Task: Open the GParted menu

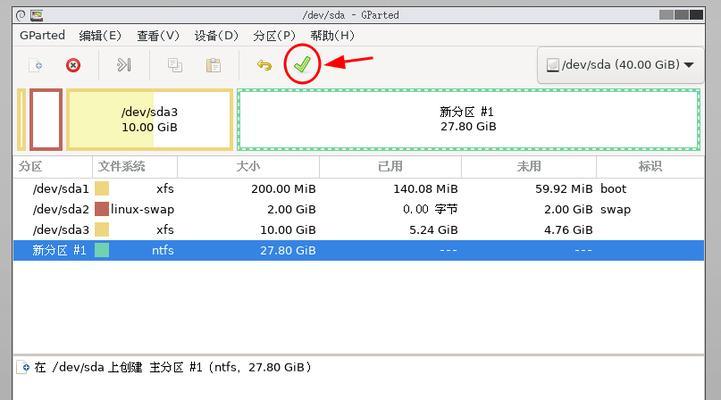Action: click(x=42, y=35)
